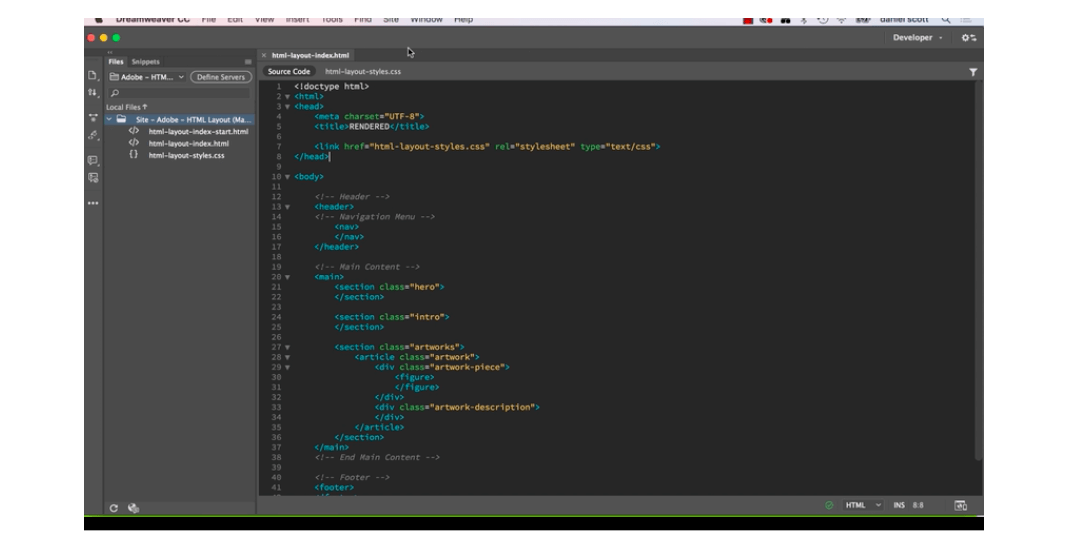Click the green linting checkmark status icon
The width and height of the screenshot is (1070, 549).
[829, 505]
